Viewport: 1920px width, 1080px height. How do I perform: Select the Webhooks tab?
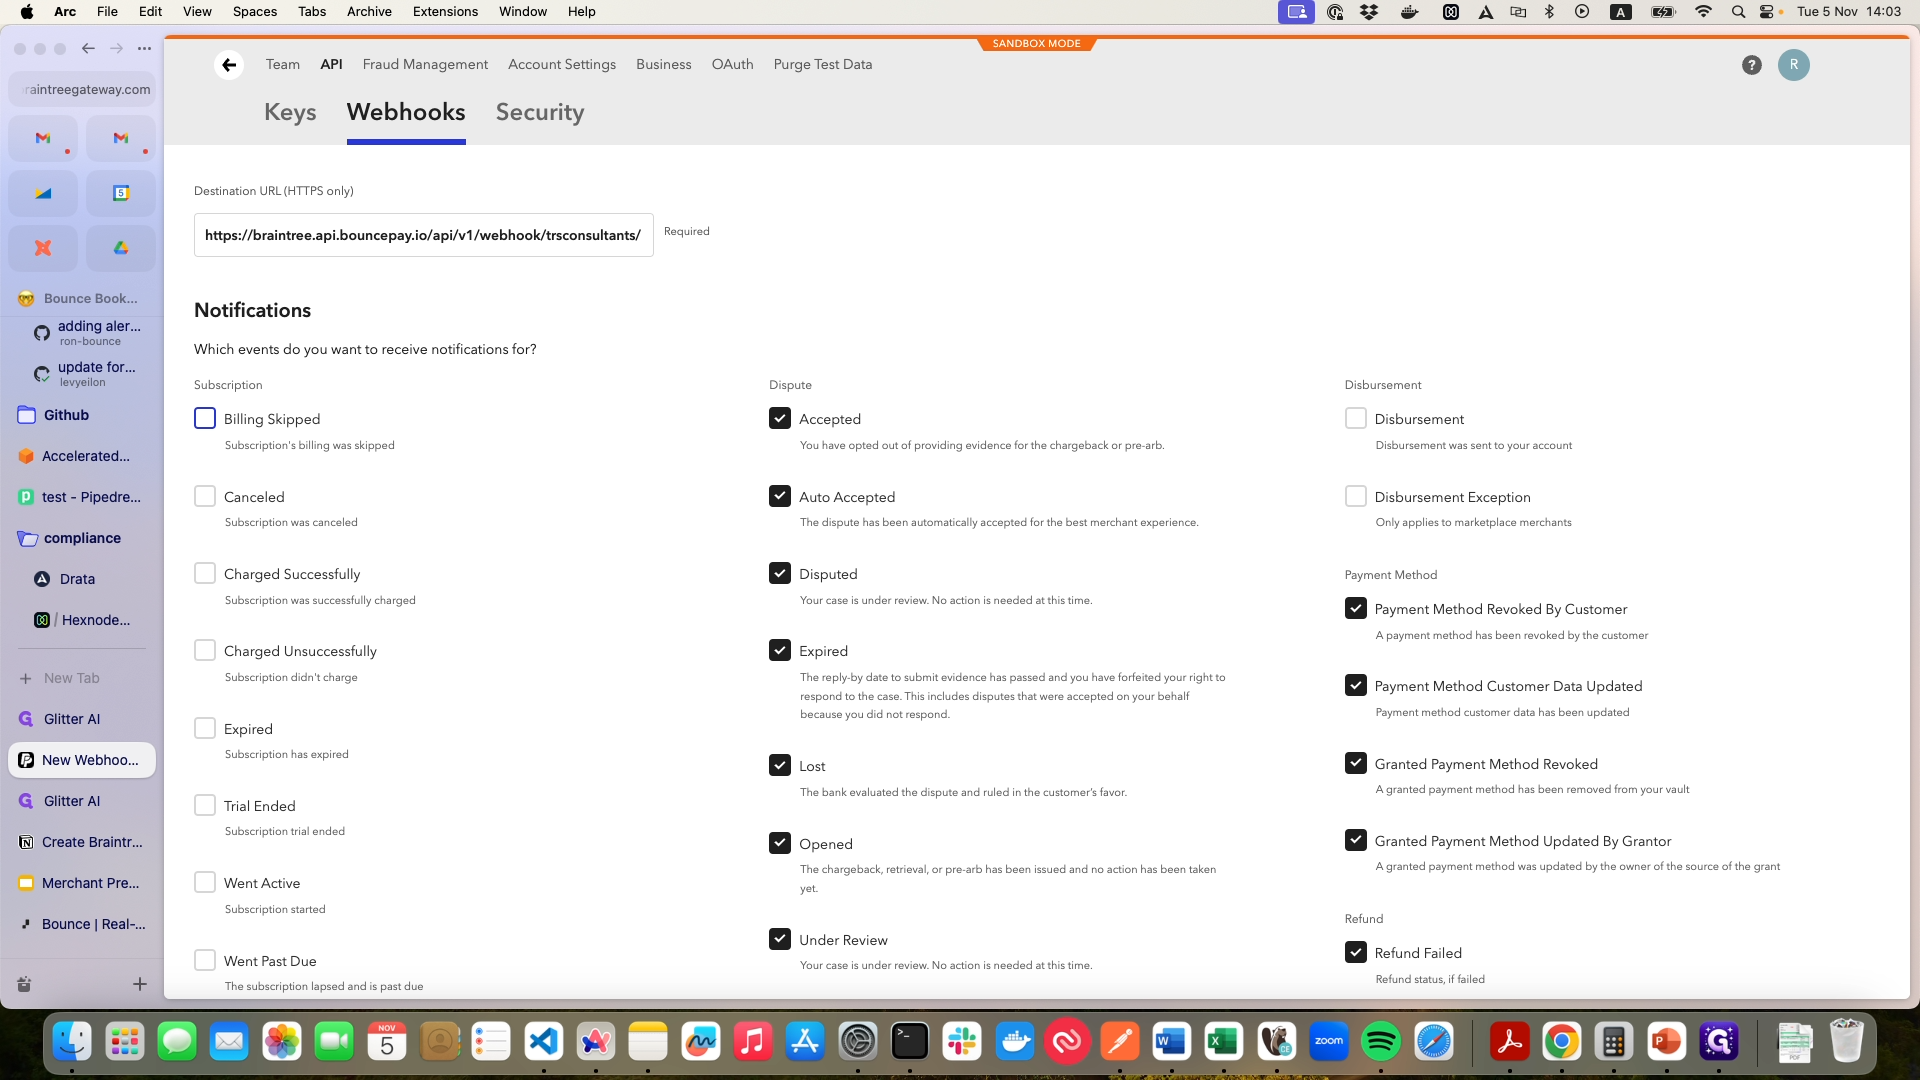coord(406,112)
